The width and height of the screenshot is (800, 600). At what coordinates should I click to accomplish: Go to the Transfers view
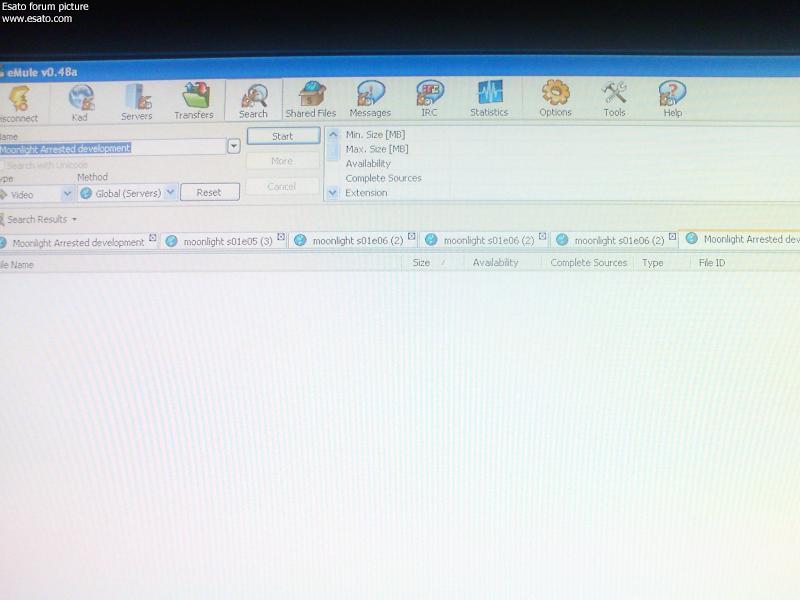[194, 102]
